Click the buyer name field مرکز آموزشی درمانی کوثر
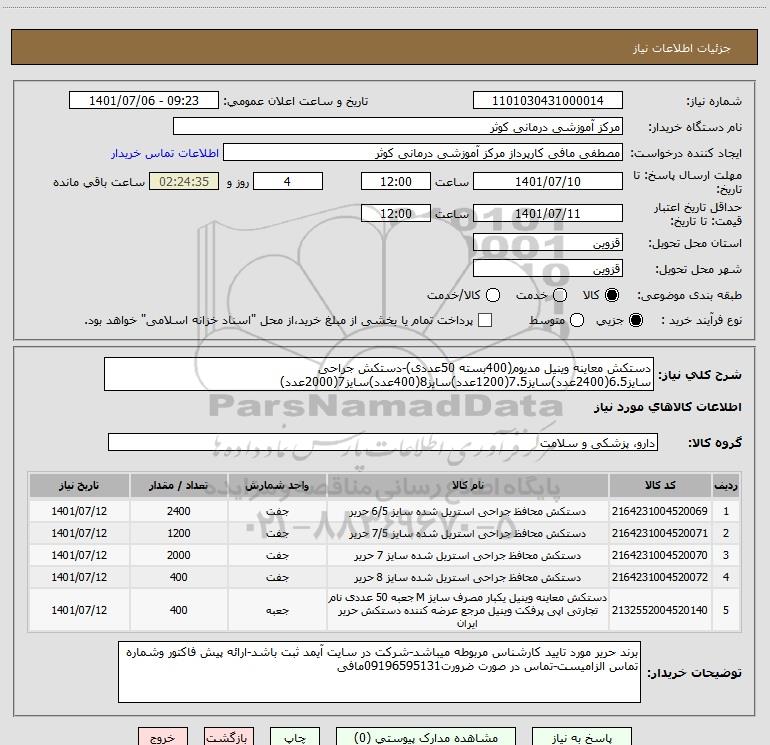Viewport: 770px width, 745px height. [398, 127]
